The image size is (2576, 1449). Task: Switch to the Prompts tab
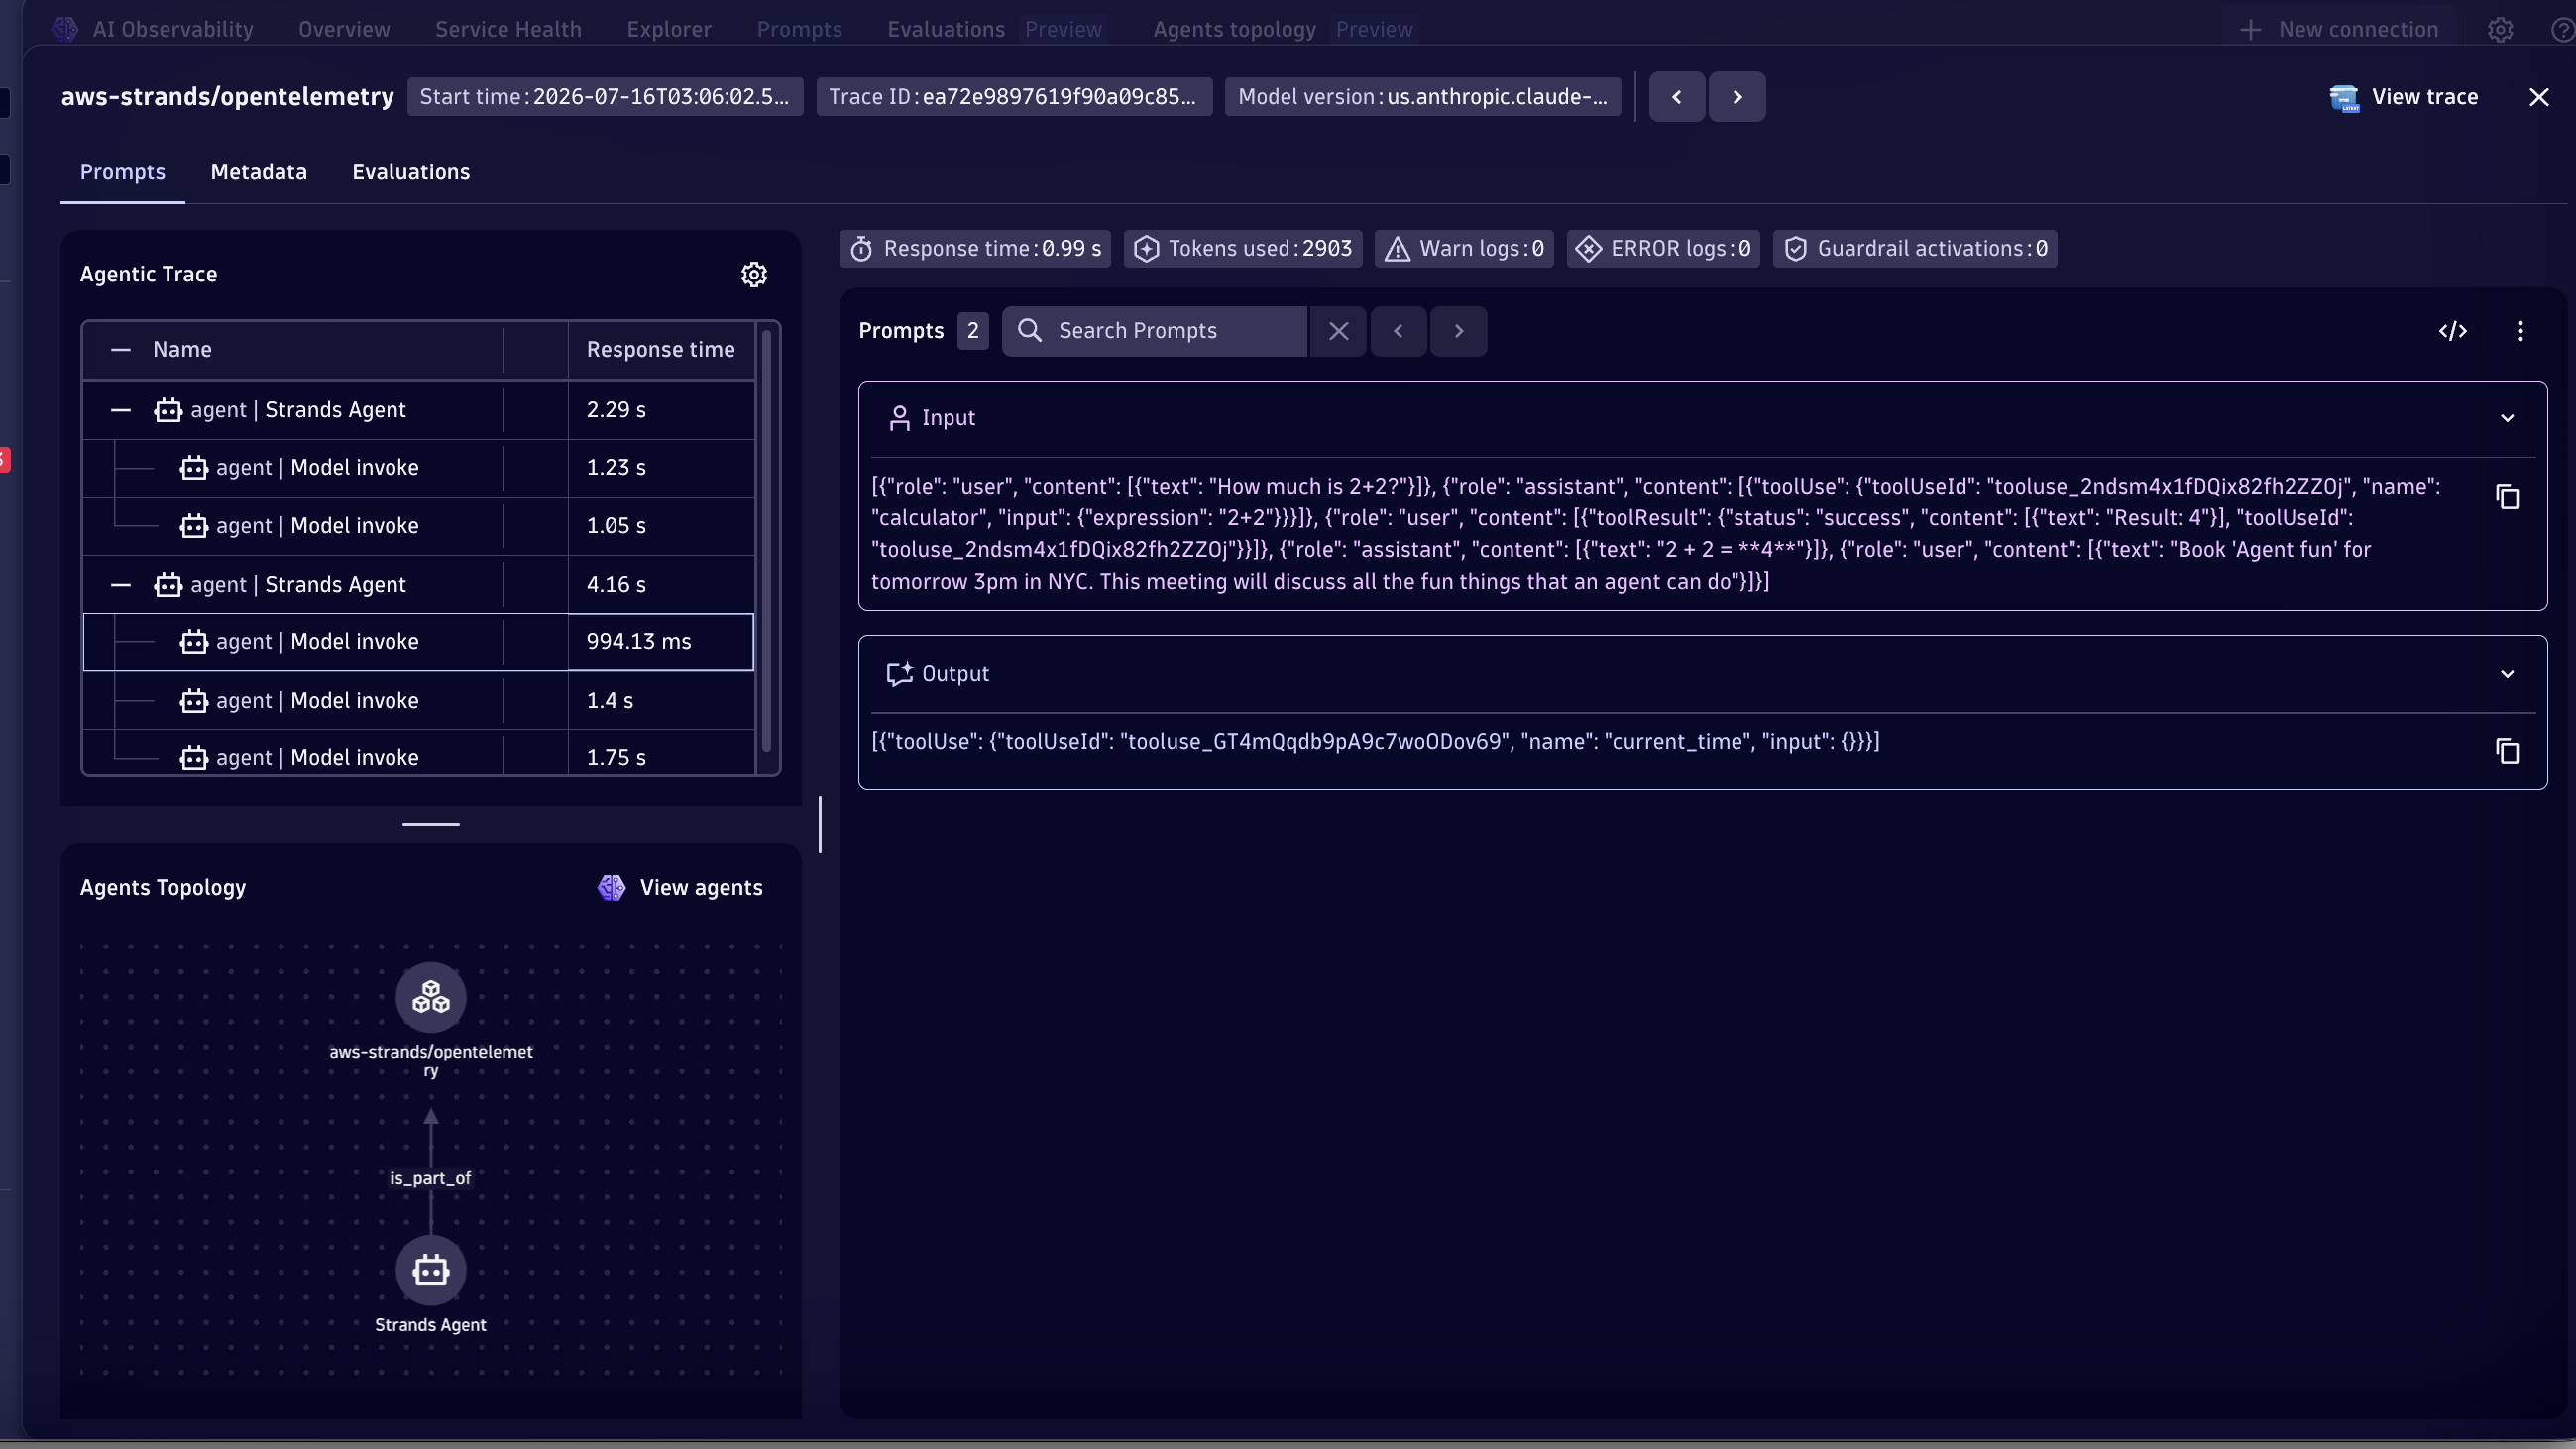point(123,172)
